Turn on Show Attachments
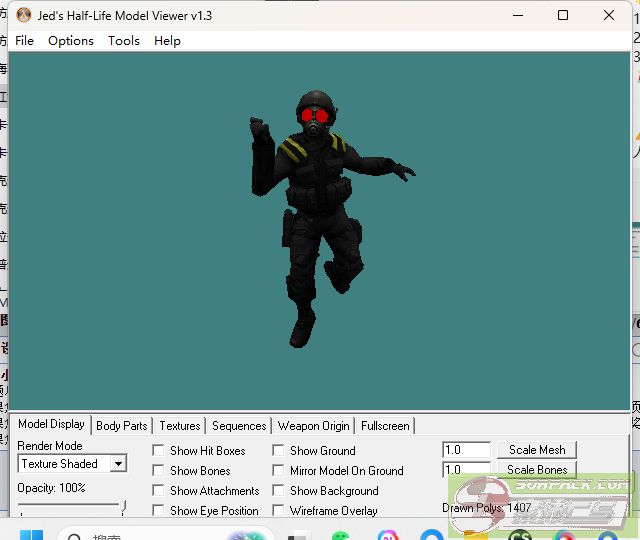The width and height of the screenshot is (640, 540). pos(158,491)
